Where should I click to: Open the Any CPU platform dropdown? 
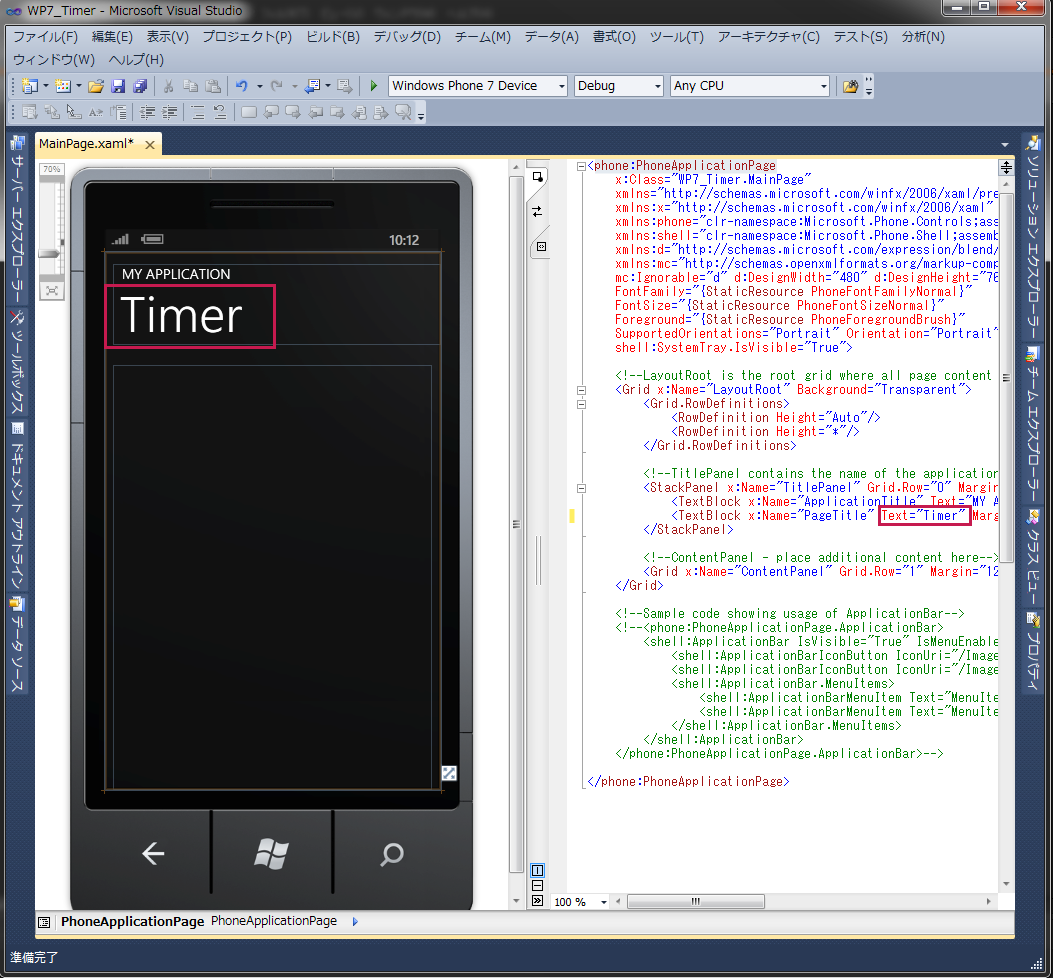823,86
